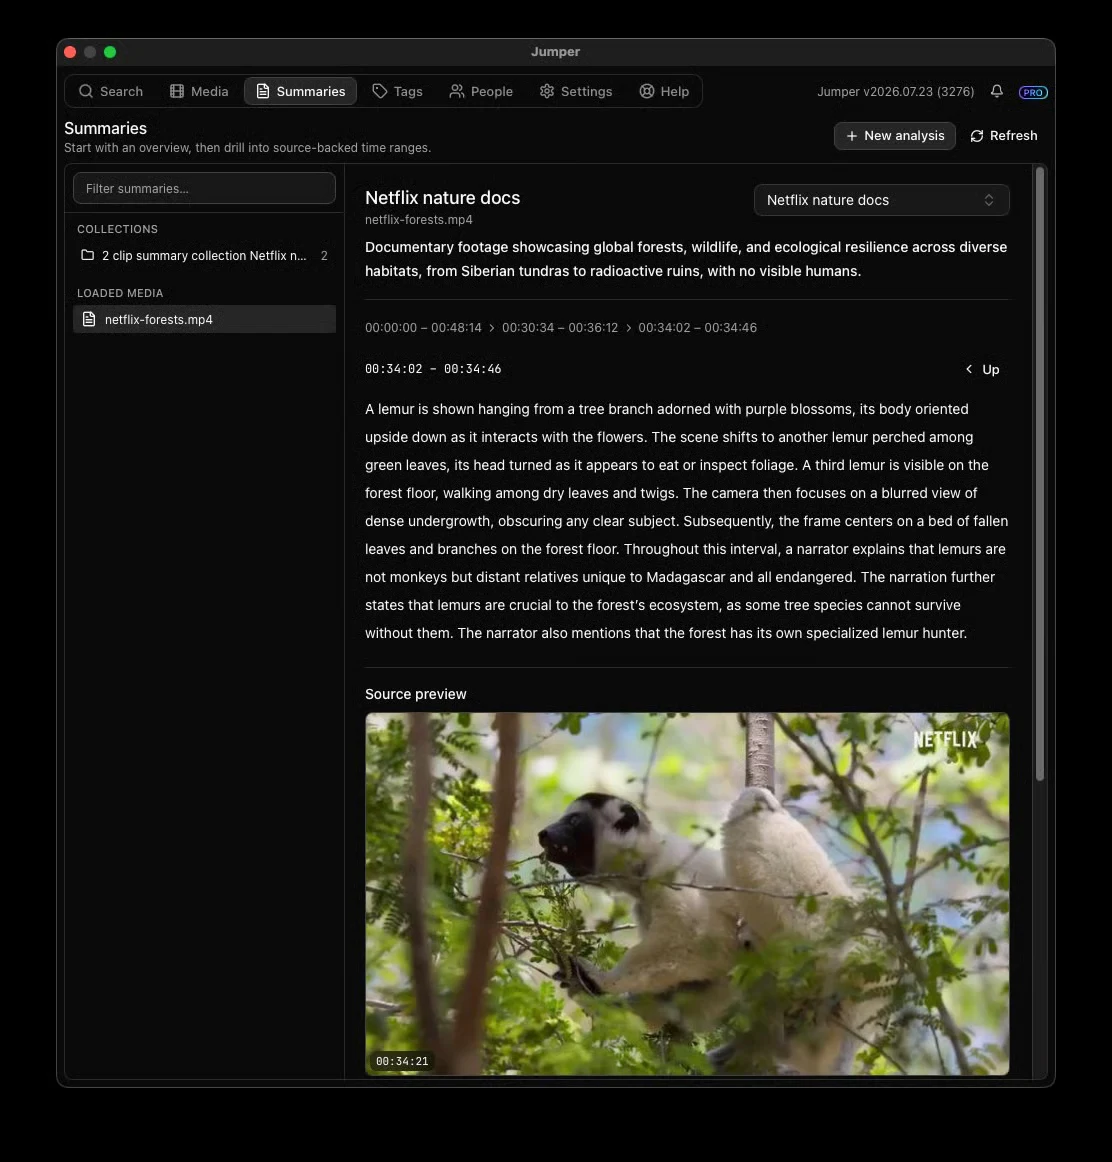Select the Summaries tab
Screen dimensions: 1112x1162
click(300, 91)
